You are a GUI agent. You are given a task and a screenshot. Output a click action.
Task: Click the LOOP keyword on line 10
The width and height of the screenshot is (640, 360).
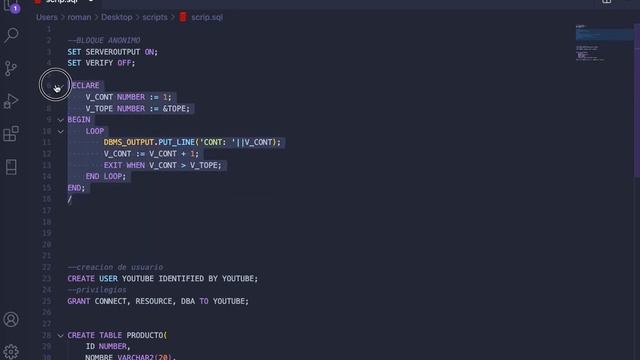(x=95, y=131)
